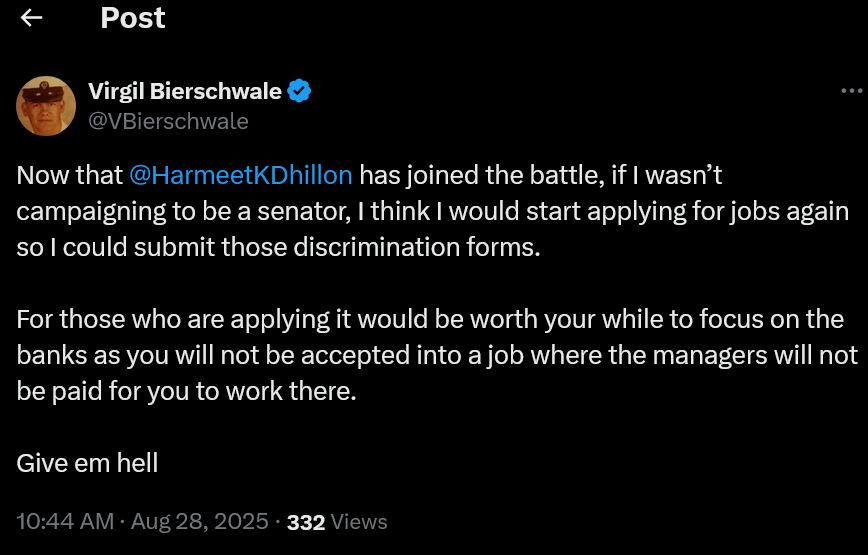Click the Virgil Bierschwale display name
The height and width of the screenshot is (555, 868).
point(184,92)
